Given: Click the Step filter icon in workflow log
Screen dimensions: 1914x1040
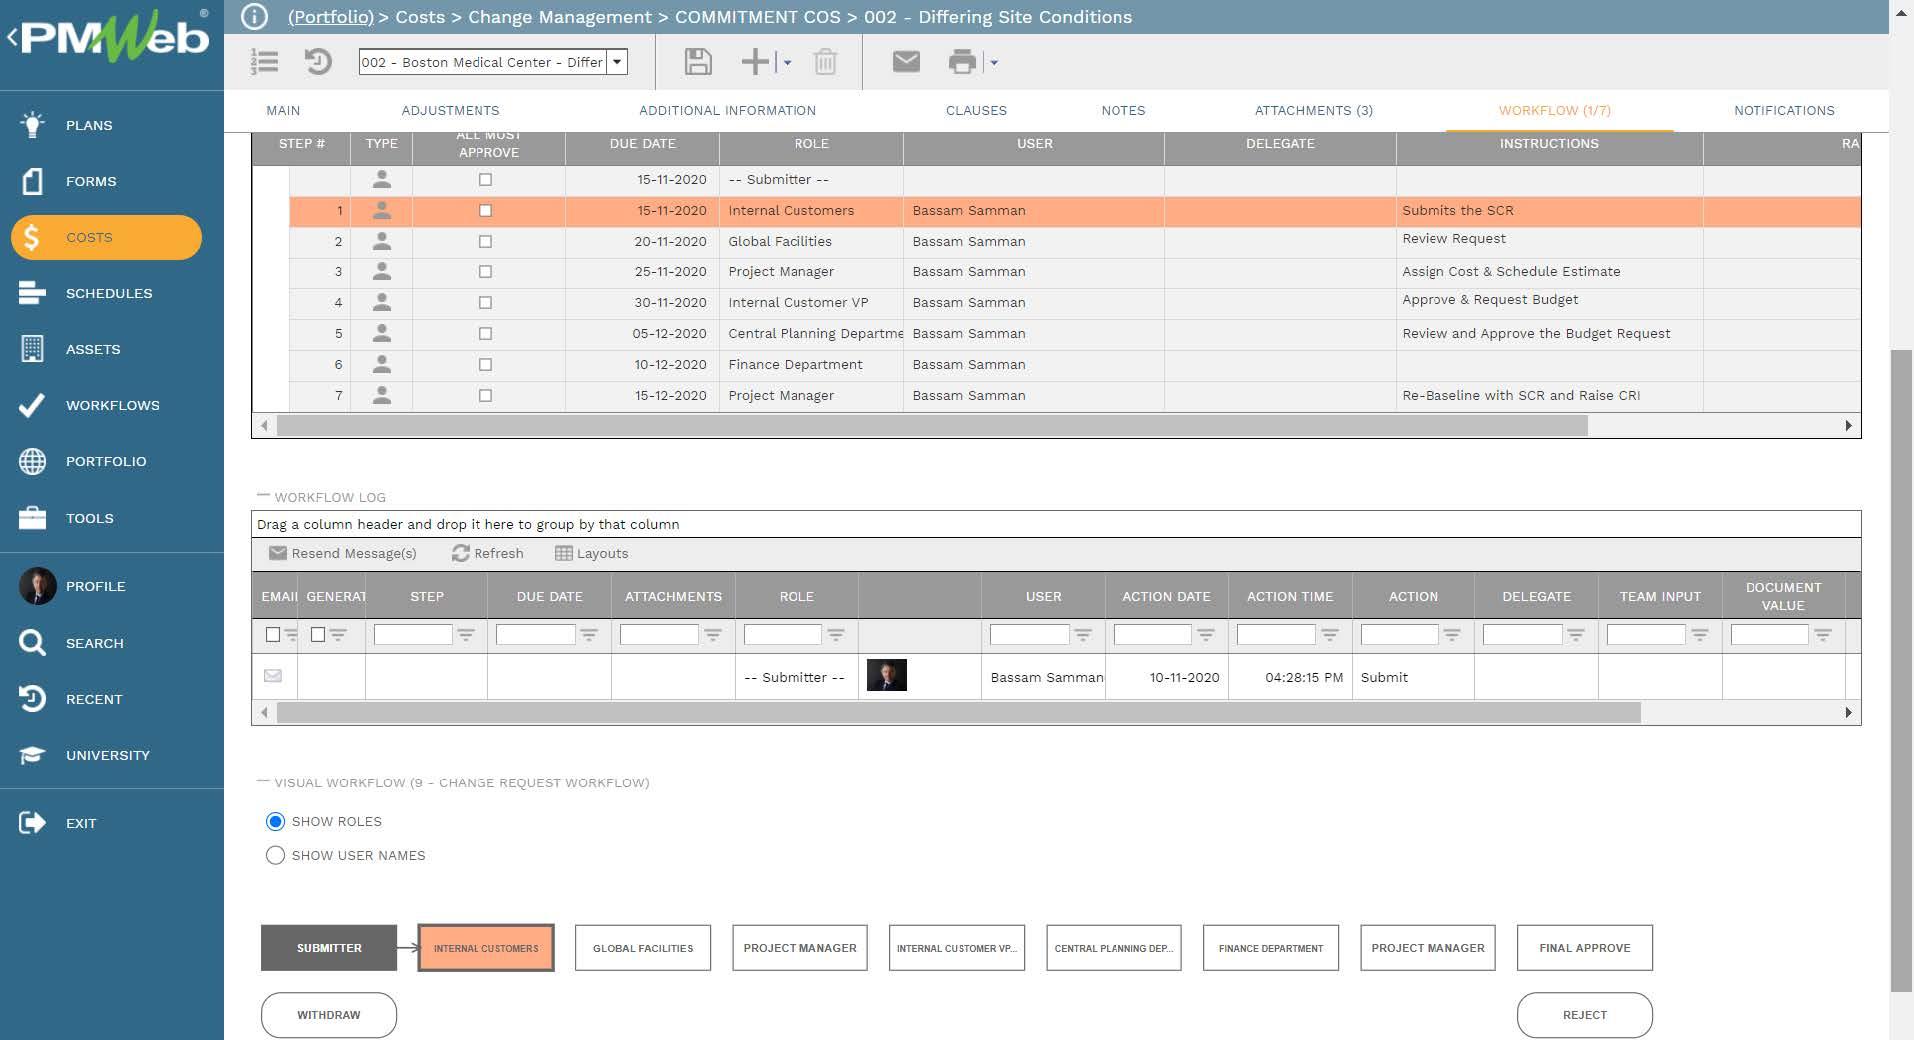Looking at the screenshot, I should point(466,634).
